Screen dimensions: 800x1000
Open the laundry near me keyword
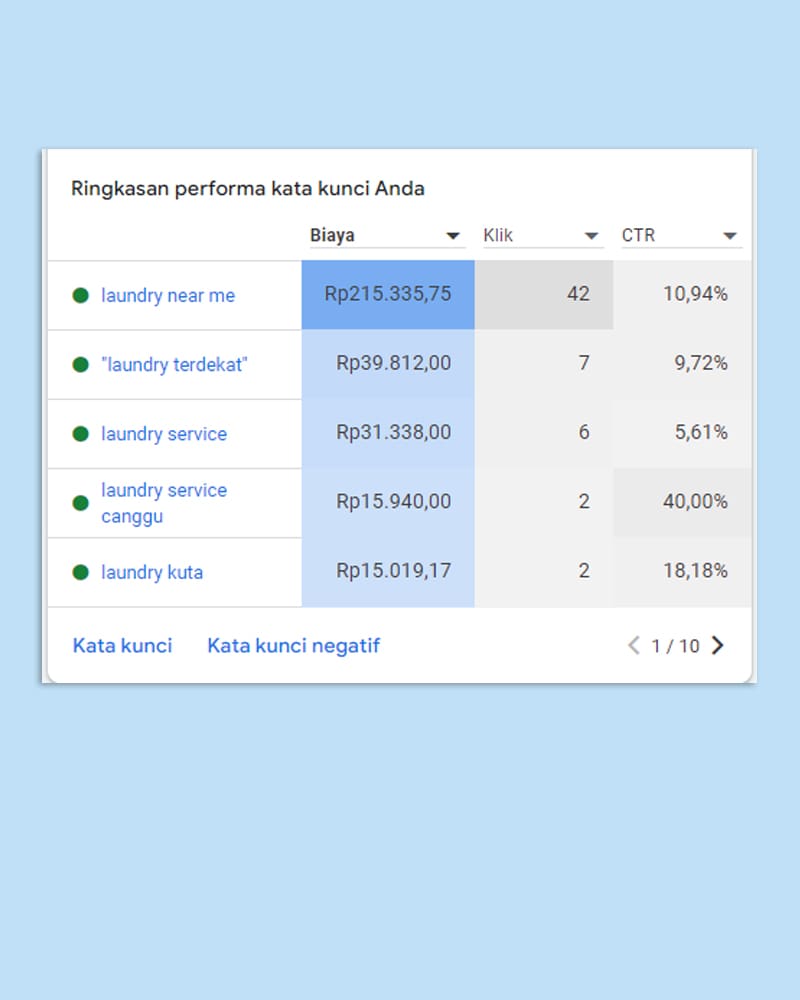[x=168, y=296]
